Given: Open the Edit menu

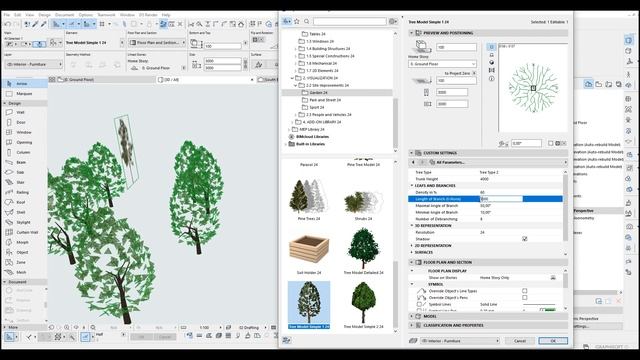Looking at the screenshot, I should point(18,15).
